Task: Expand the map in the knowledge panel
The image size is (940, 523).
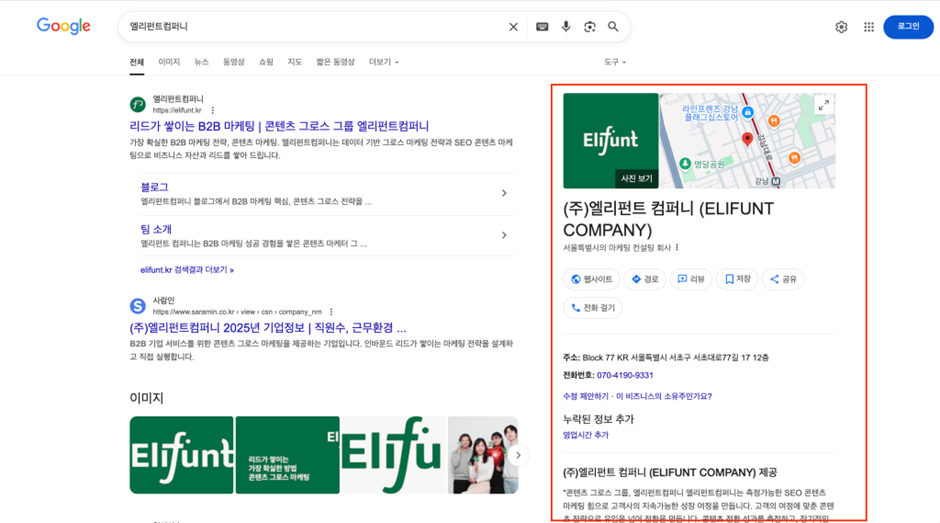Action: click(x=823, y=105)
